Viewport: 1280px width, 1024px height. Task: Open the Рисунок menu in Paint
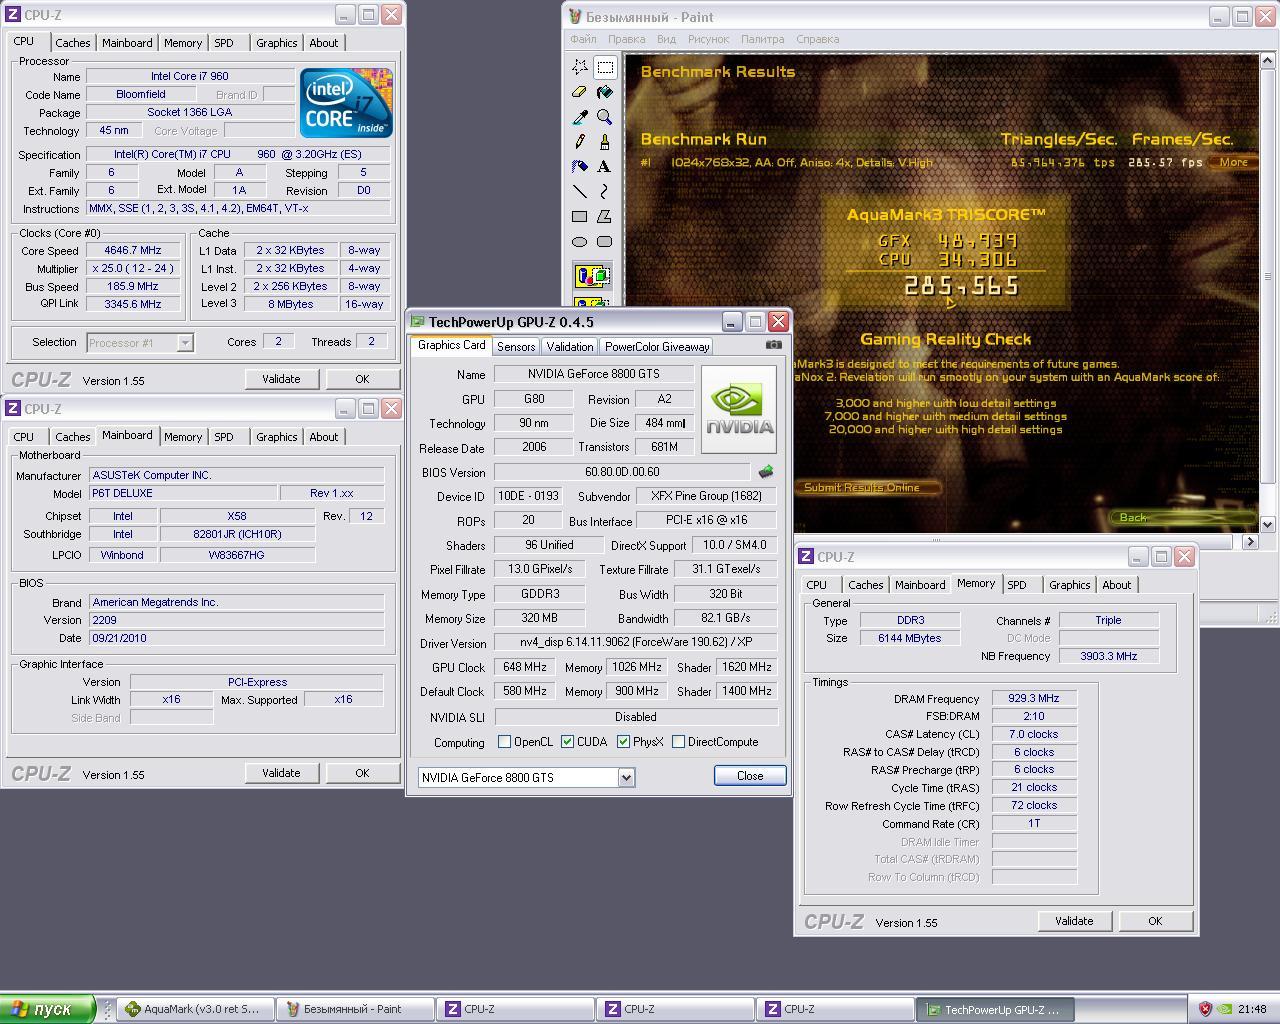[708, 39]
